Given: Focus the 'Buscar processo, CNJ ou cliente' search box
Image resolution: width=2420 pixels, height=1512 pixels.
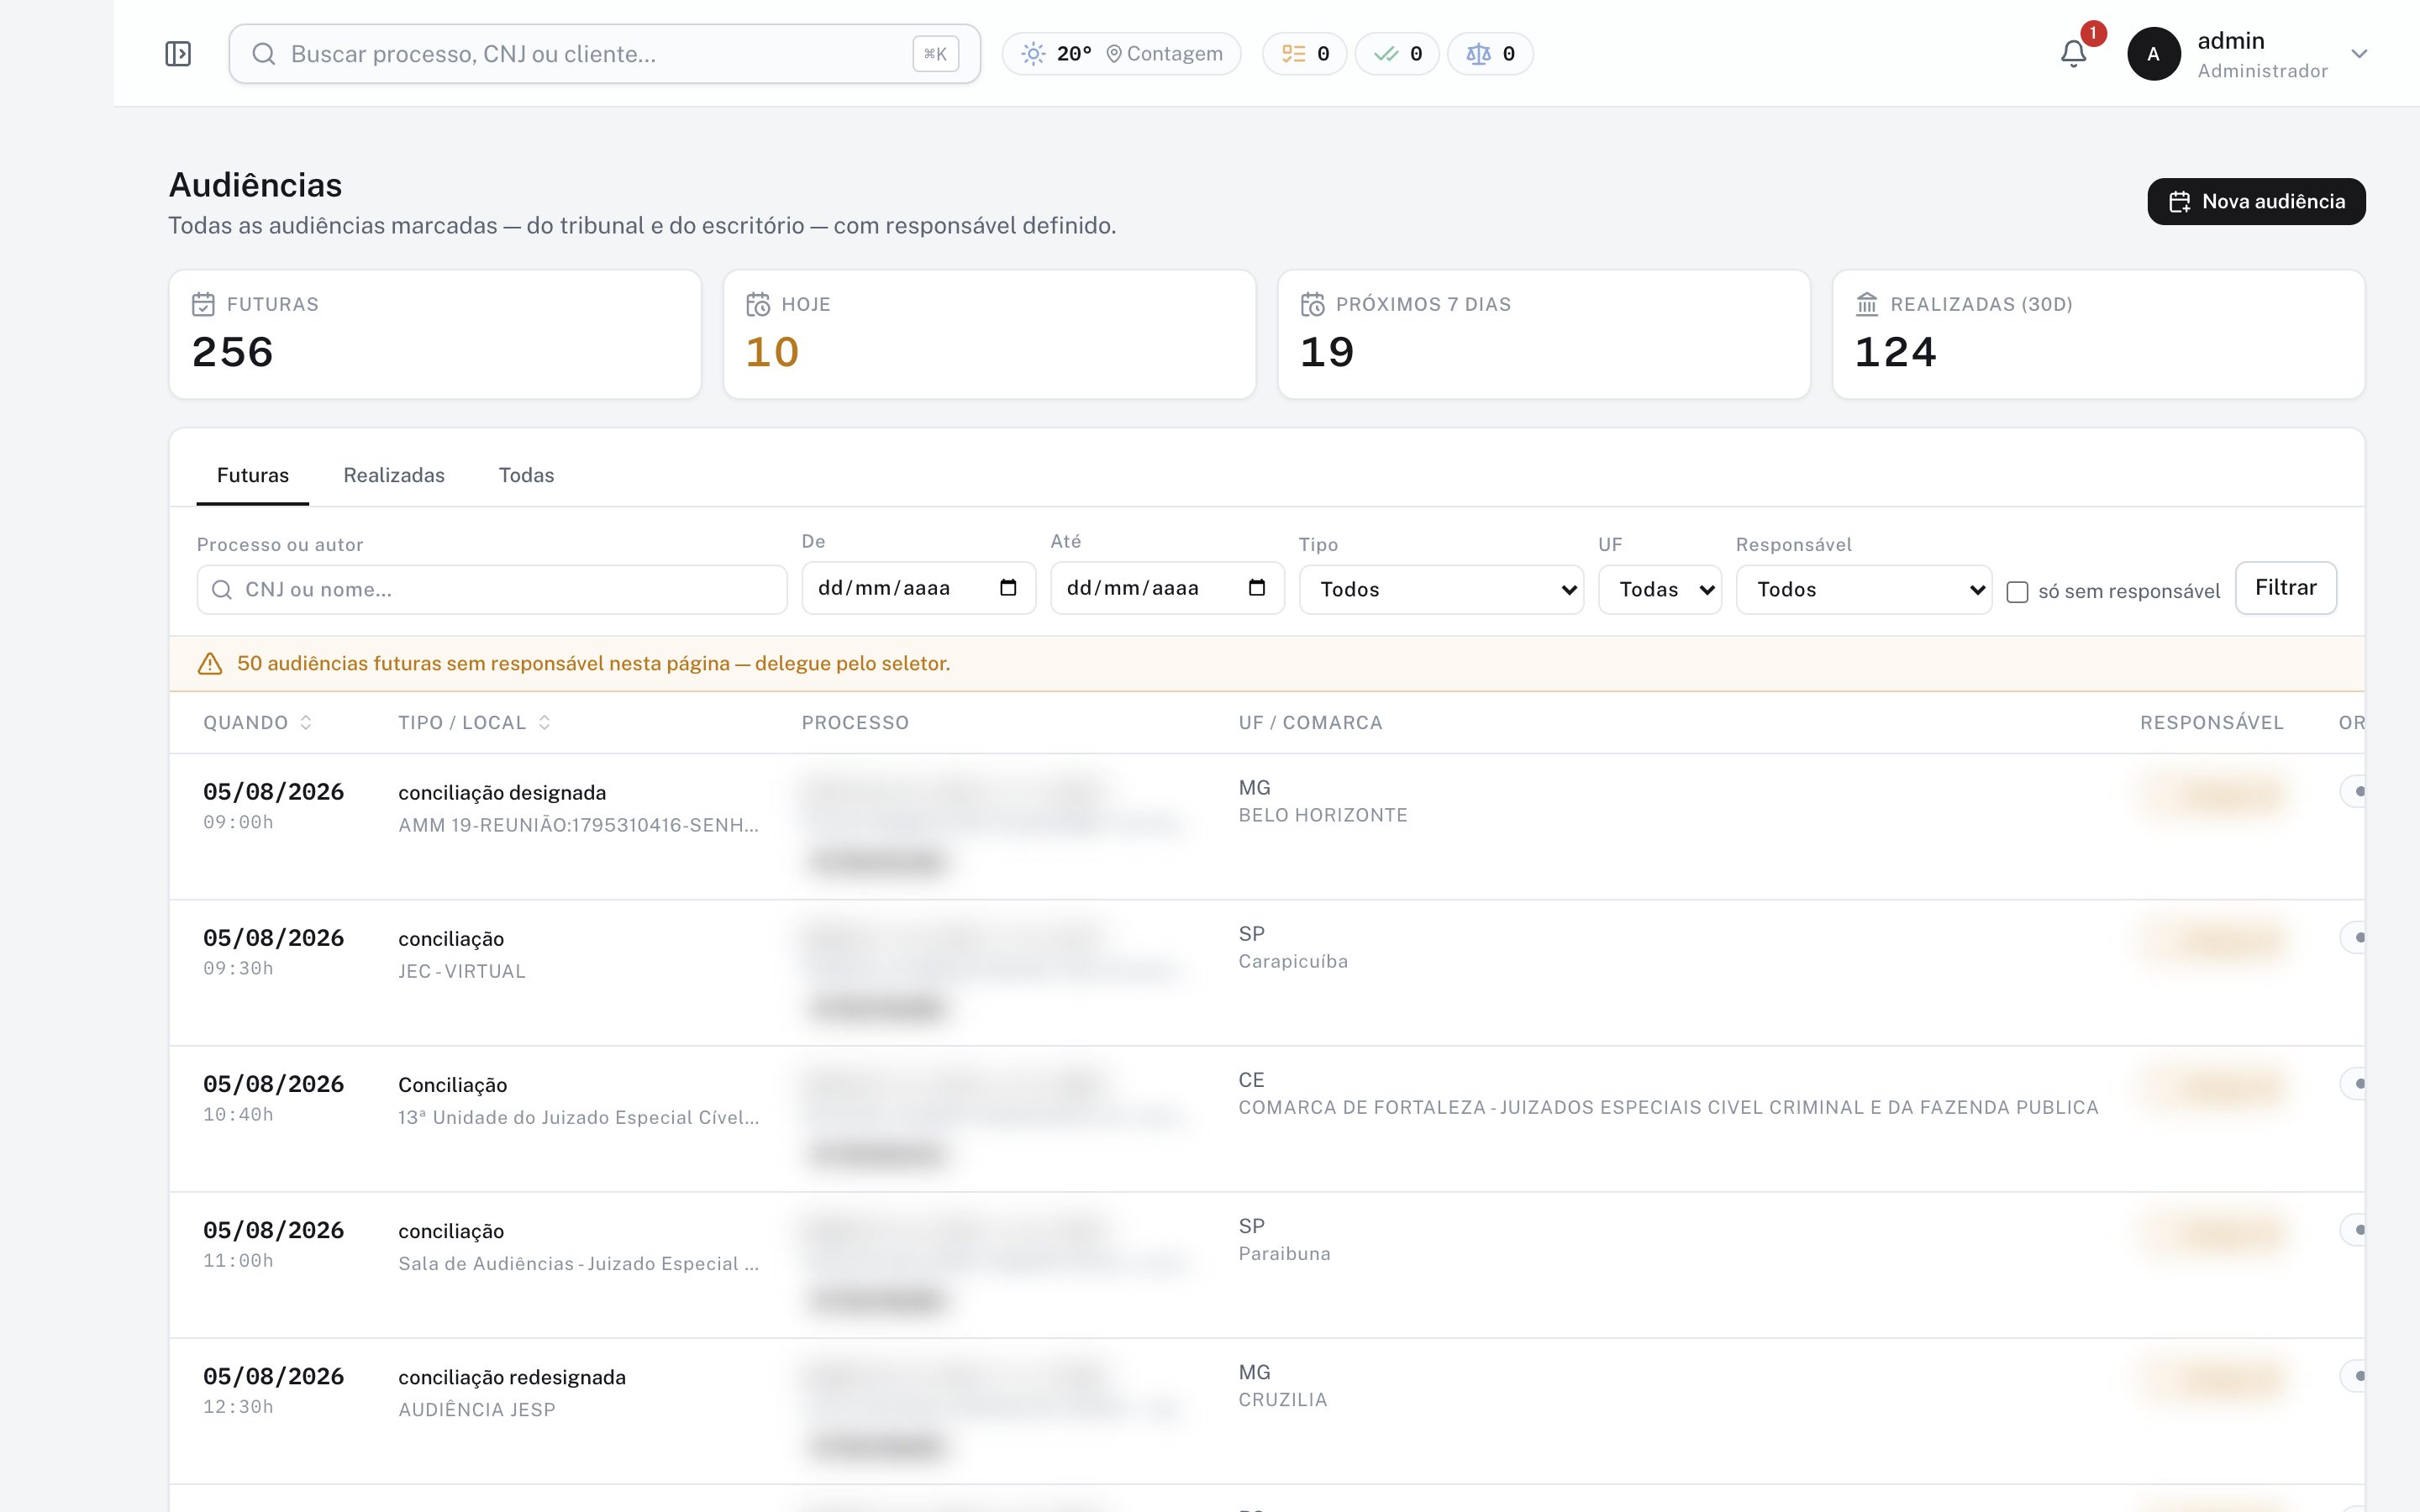Looking at the screenshot, I should (604, 54).
